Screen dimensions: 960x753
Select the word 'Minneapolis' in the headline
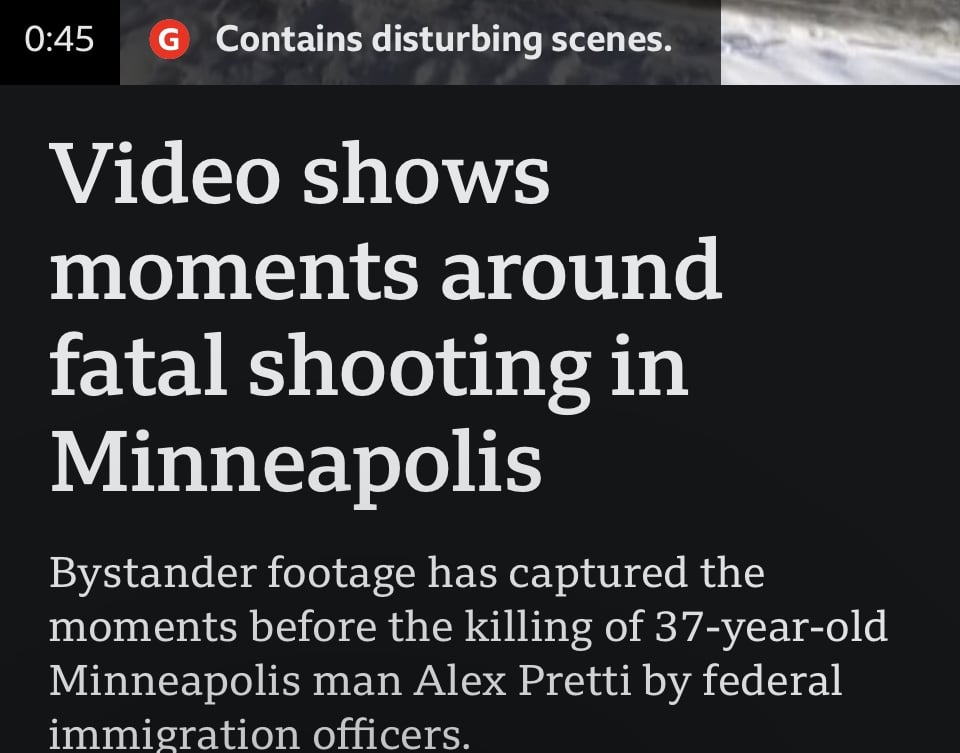click(296, 463)
